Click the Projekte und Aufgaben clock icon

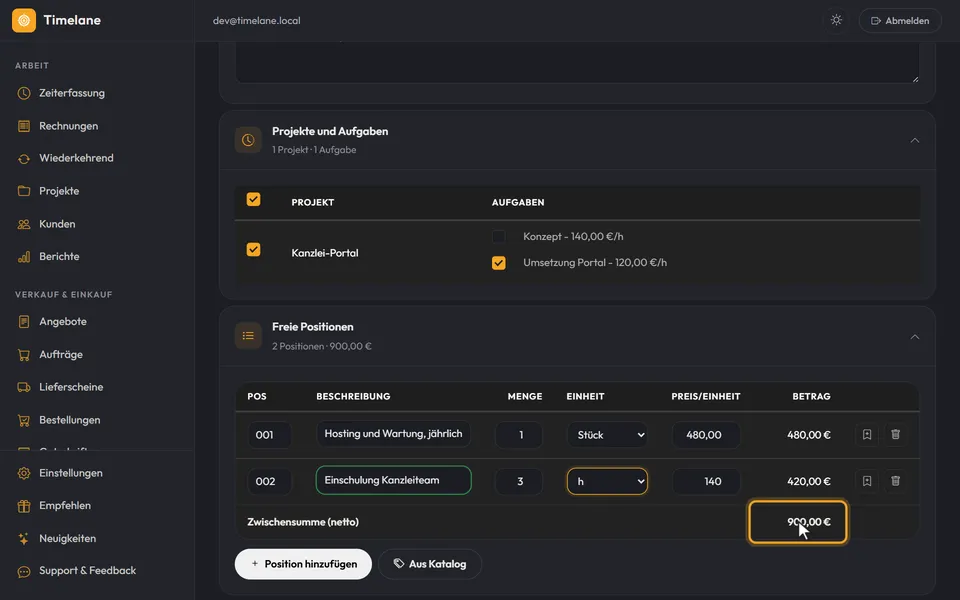point(248,140)
